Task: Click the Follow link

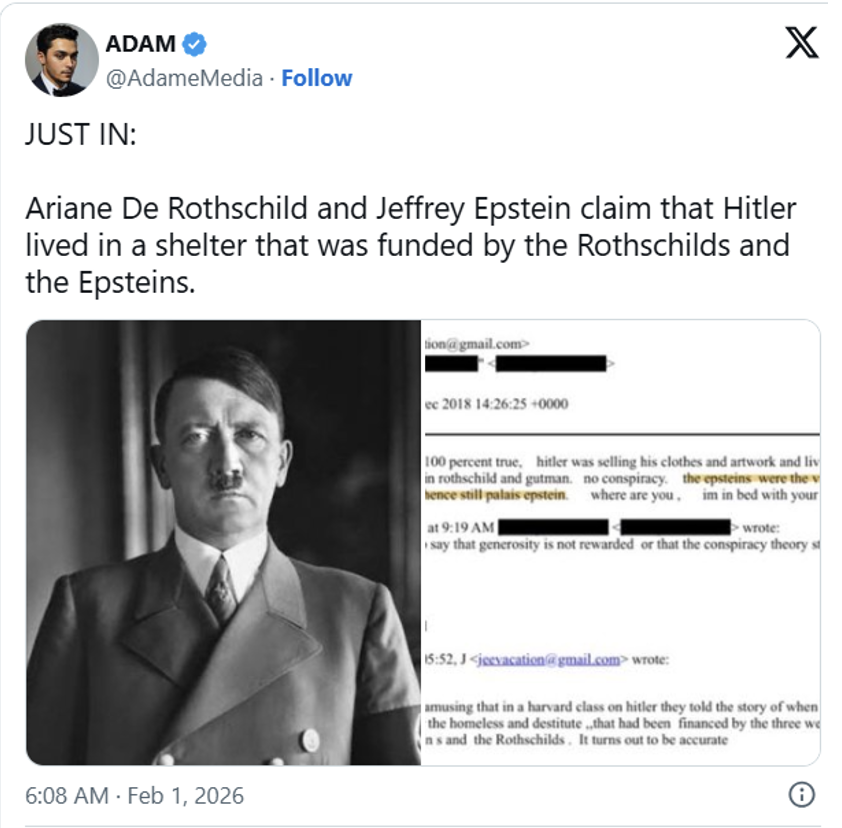Action: [316, 78]
